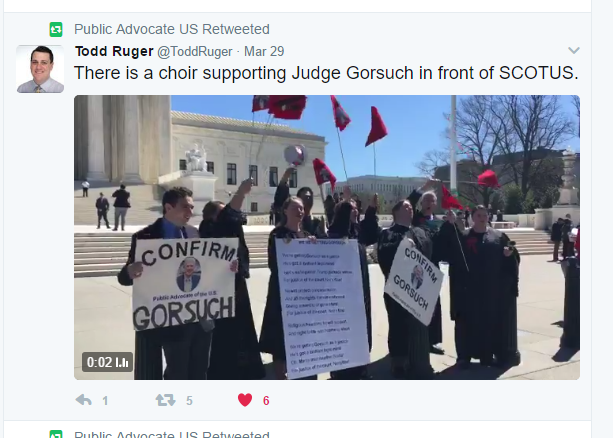This screenshot has width=613, height=438.
Task: Open the Mar 29 timestamp link
Action: (264, 52)
